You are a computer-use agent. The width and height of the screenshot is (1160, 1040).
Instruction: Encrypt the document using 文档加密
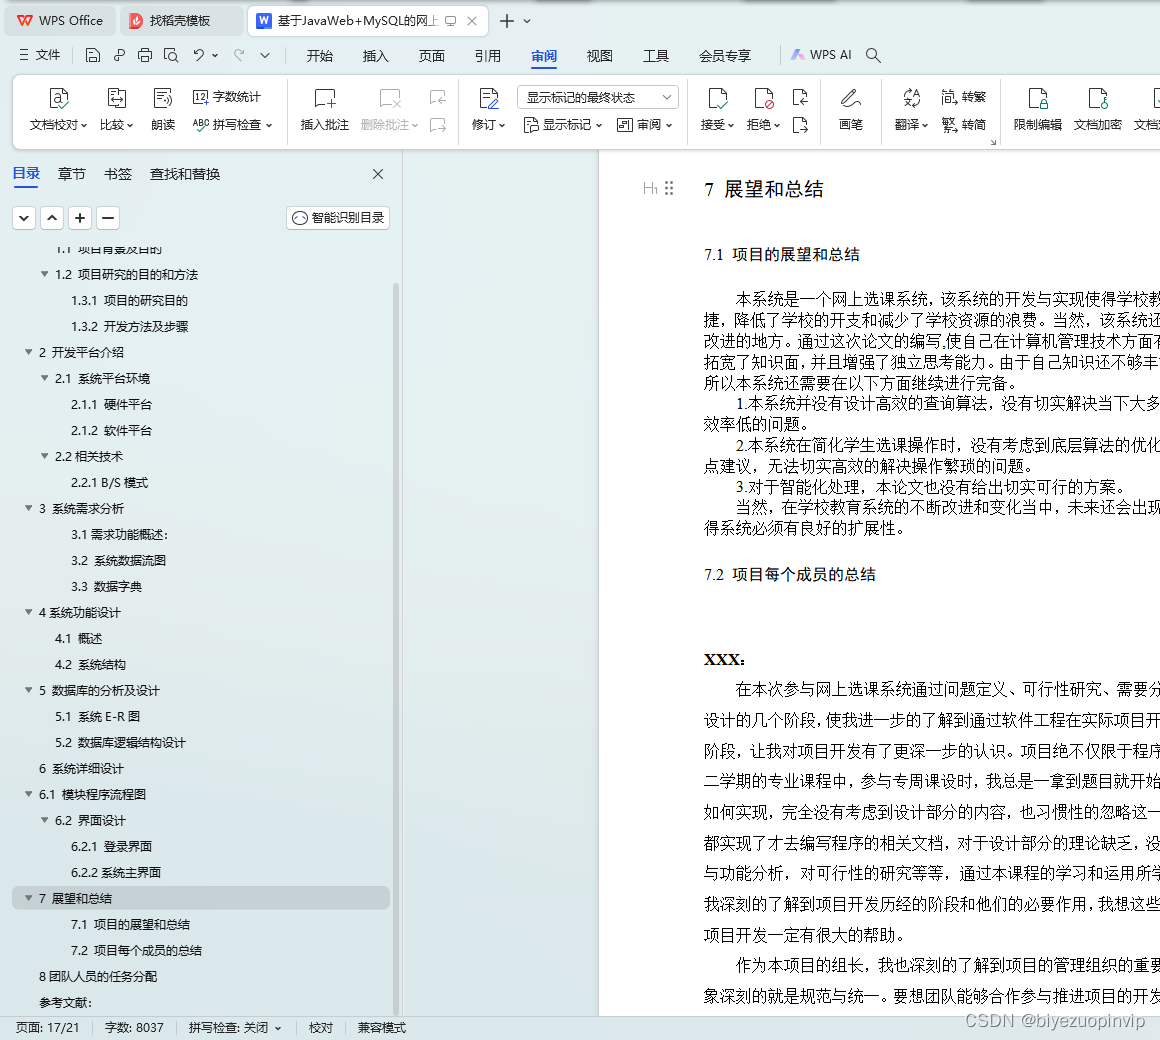pyautogui.click(x=1097, y=110)
